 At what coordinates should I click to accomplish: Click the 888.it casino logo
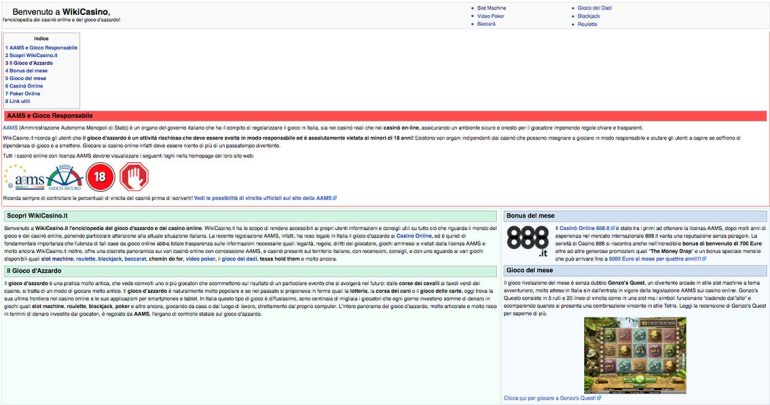(528, 240)
